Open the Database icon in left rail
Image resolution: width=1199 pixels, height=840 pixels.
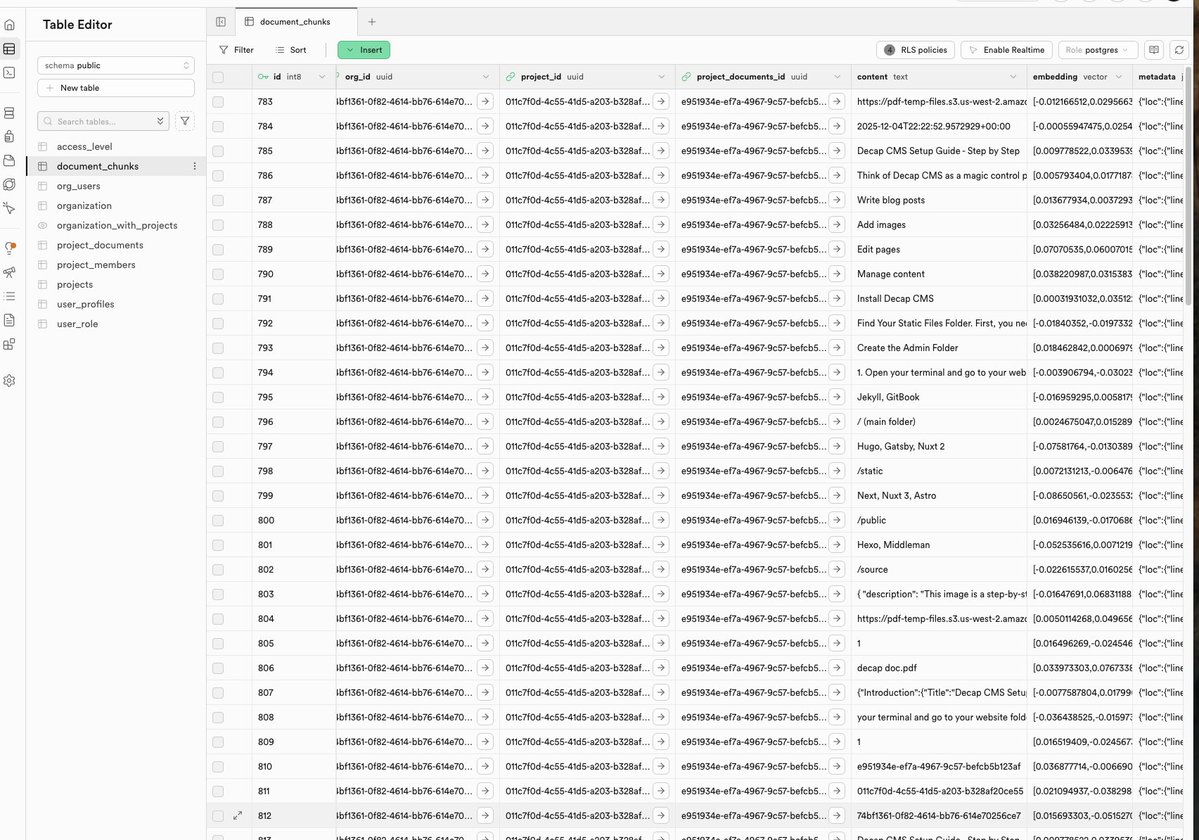point(9,113)
